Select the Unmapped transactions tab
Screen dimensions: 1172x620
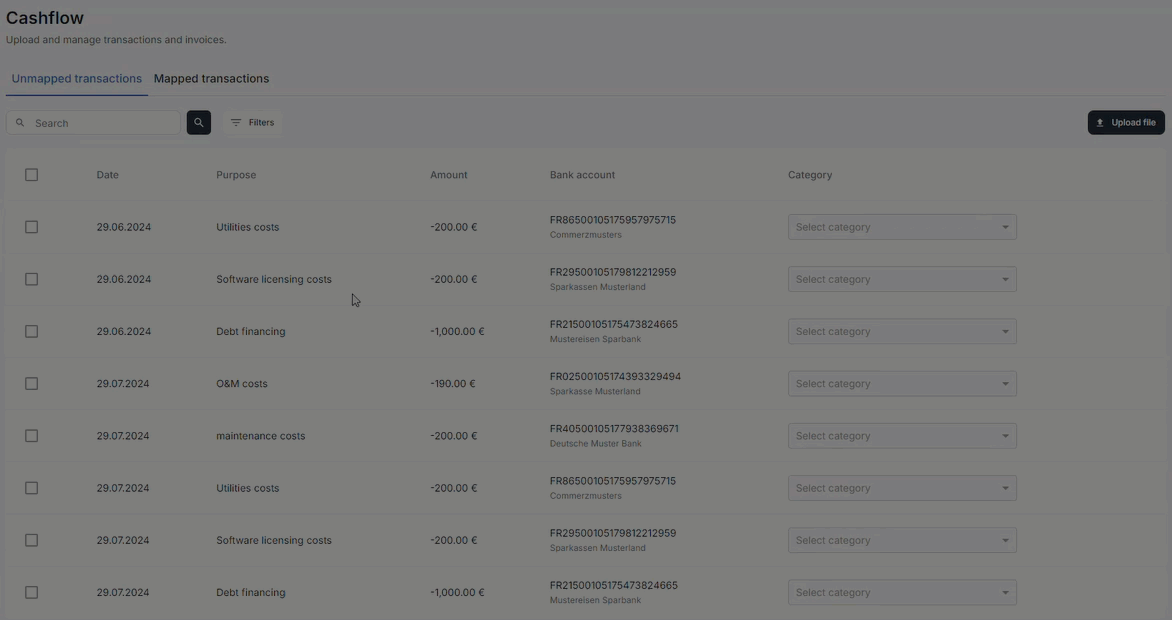(x=75, y=78)
